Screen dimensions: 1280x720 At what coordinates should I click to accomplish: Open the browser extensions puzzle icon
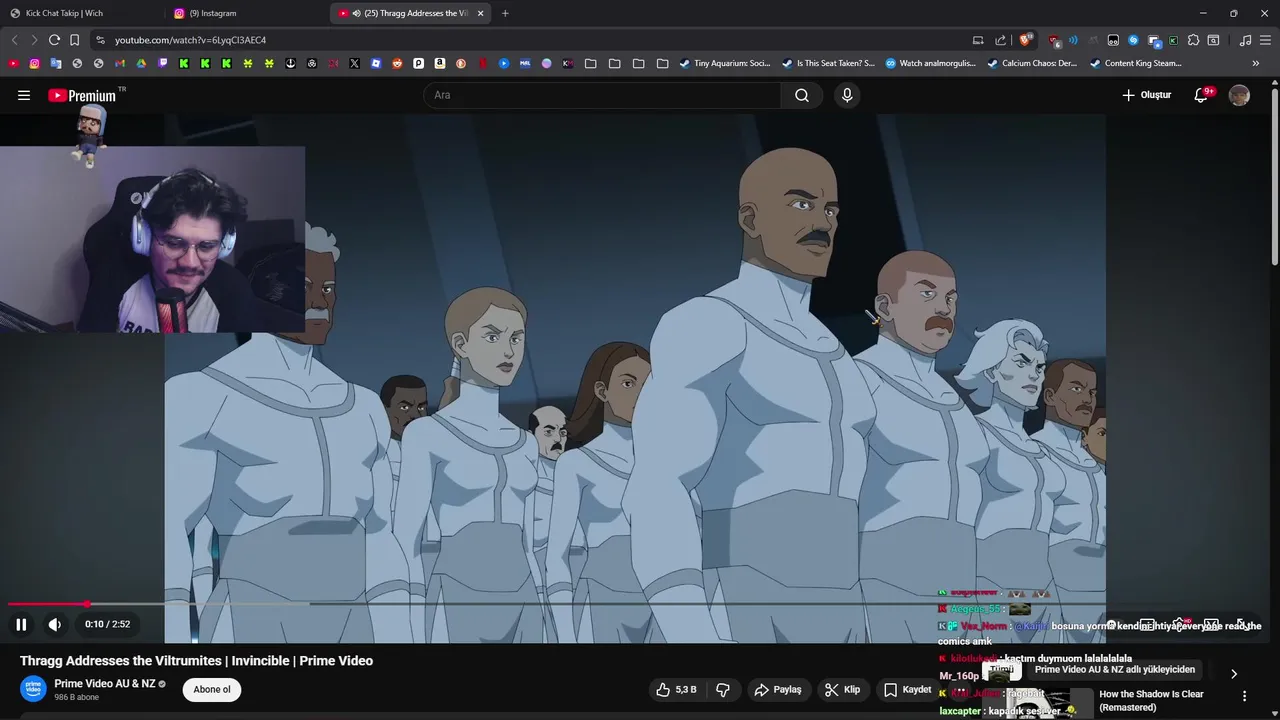click(x=1193, y=40)
